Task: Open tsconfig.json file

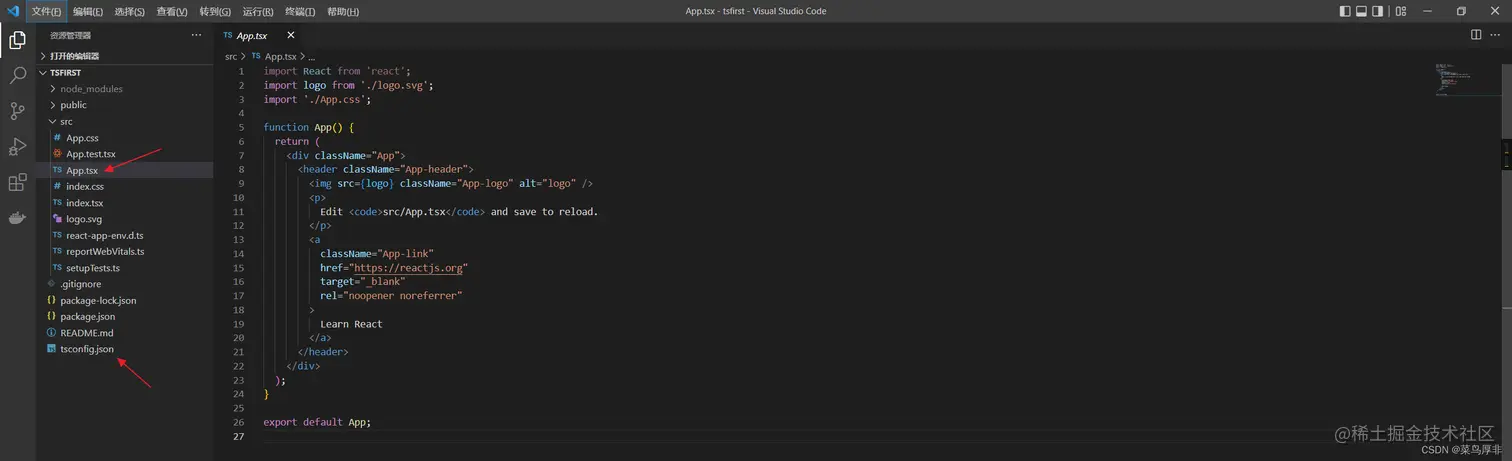Action: pos(125,349)
